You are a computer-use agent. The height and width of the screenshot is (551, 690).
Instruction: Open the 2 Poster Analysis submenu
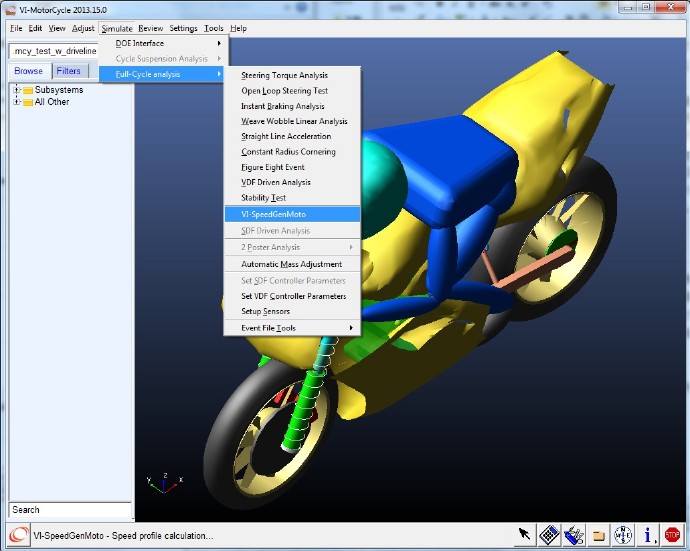coord(292,247)
